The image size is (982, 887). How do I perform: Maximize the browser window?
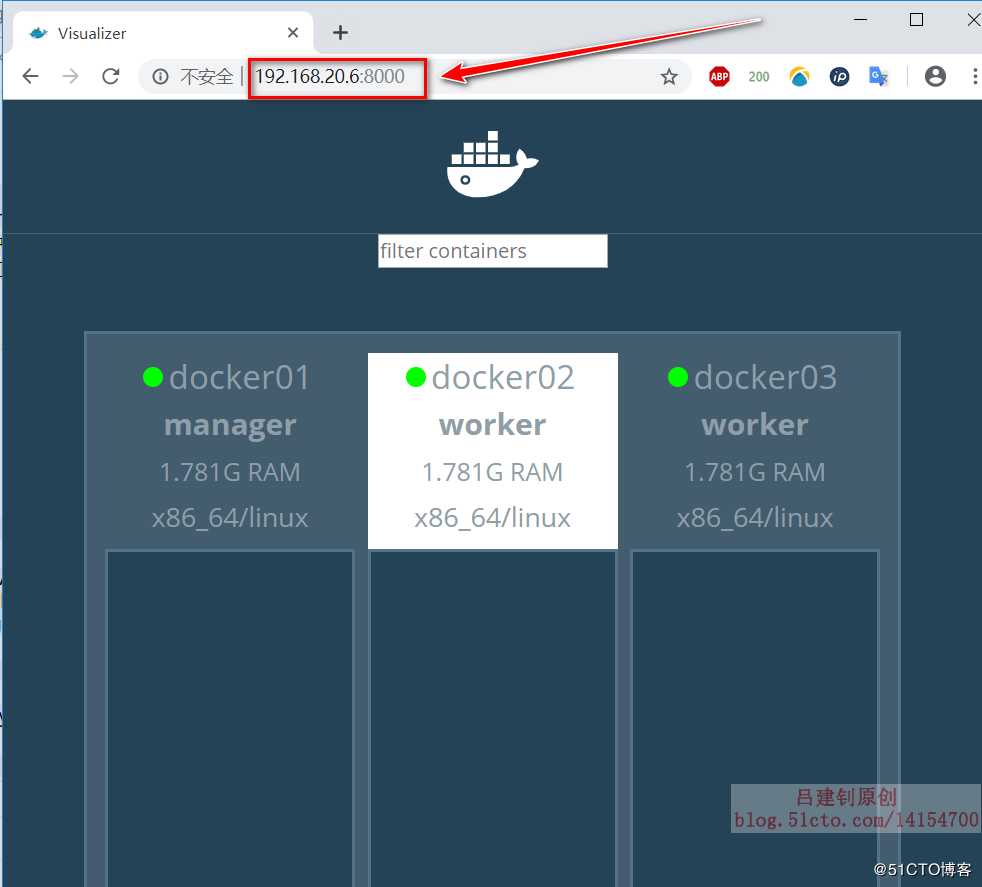click(916, 19)
